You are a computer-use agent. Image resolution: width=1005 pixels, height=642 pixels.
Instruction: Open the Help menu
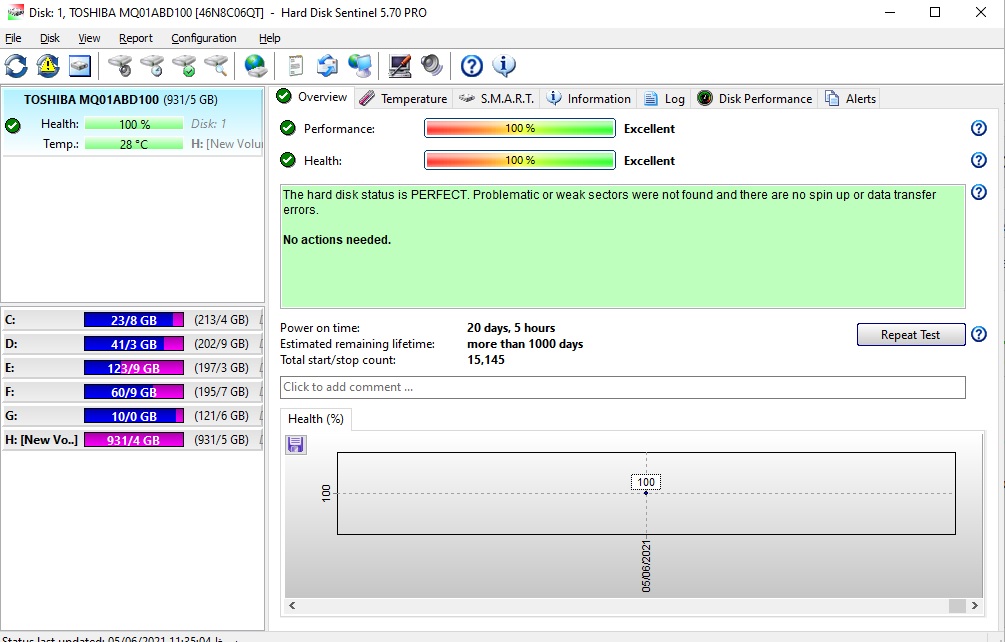tap(270, 38)
